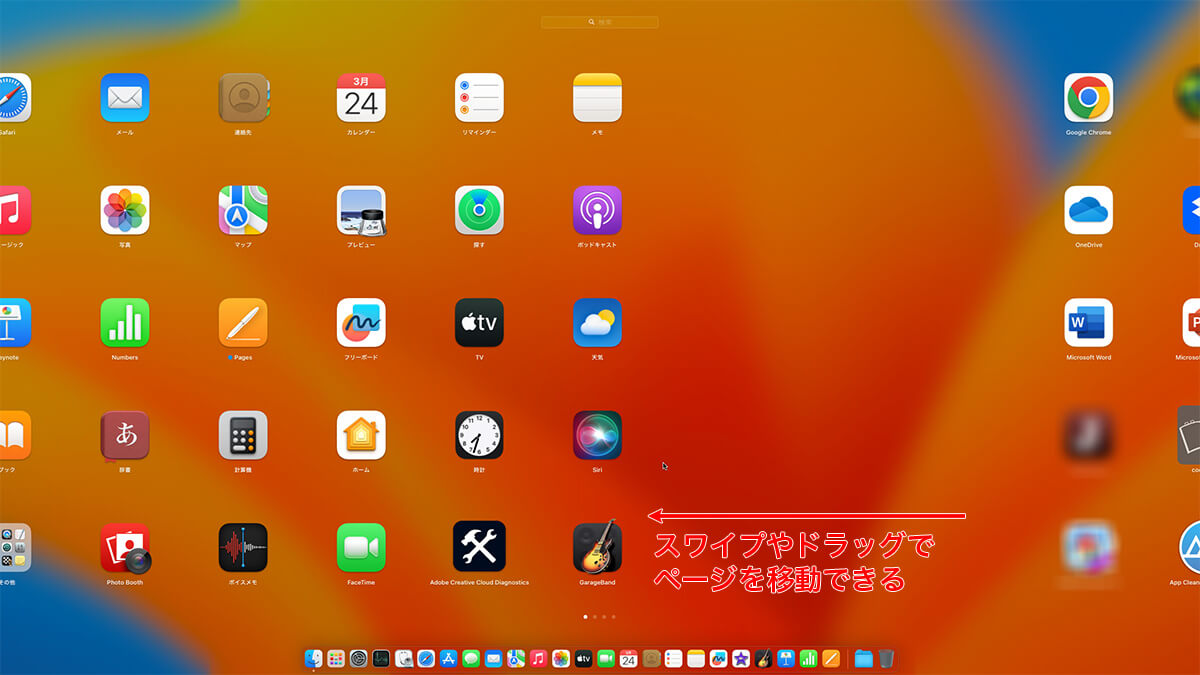
Task: Click Notes icon in the Dock
Action: pos(696,658)
